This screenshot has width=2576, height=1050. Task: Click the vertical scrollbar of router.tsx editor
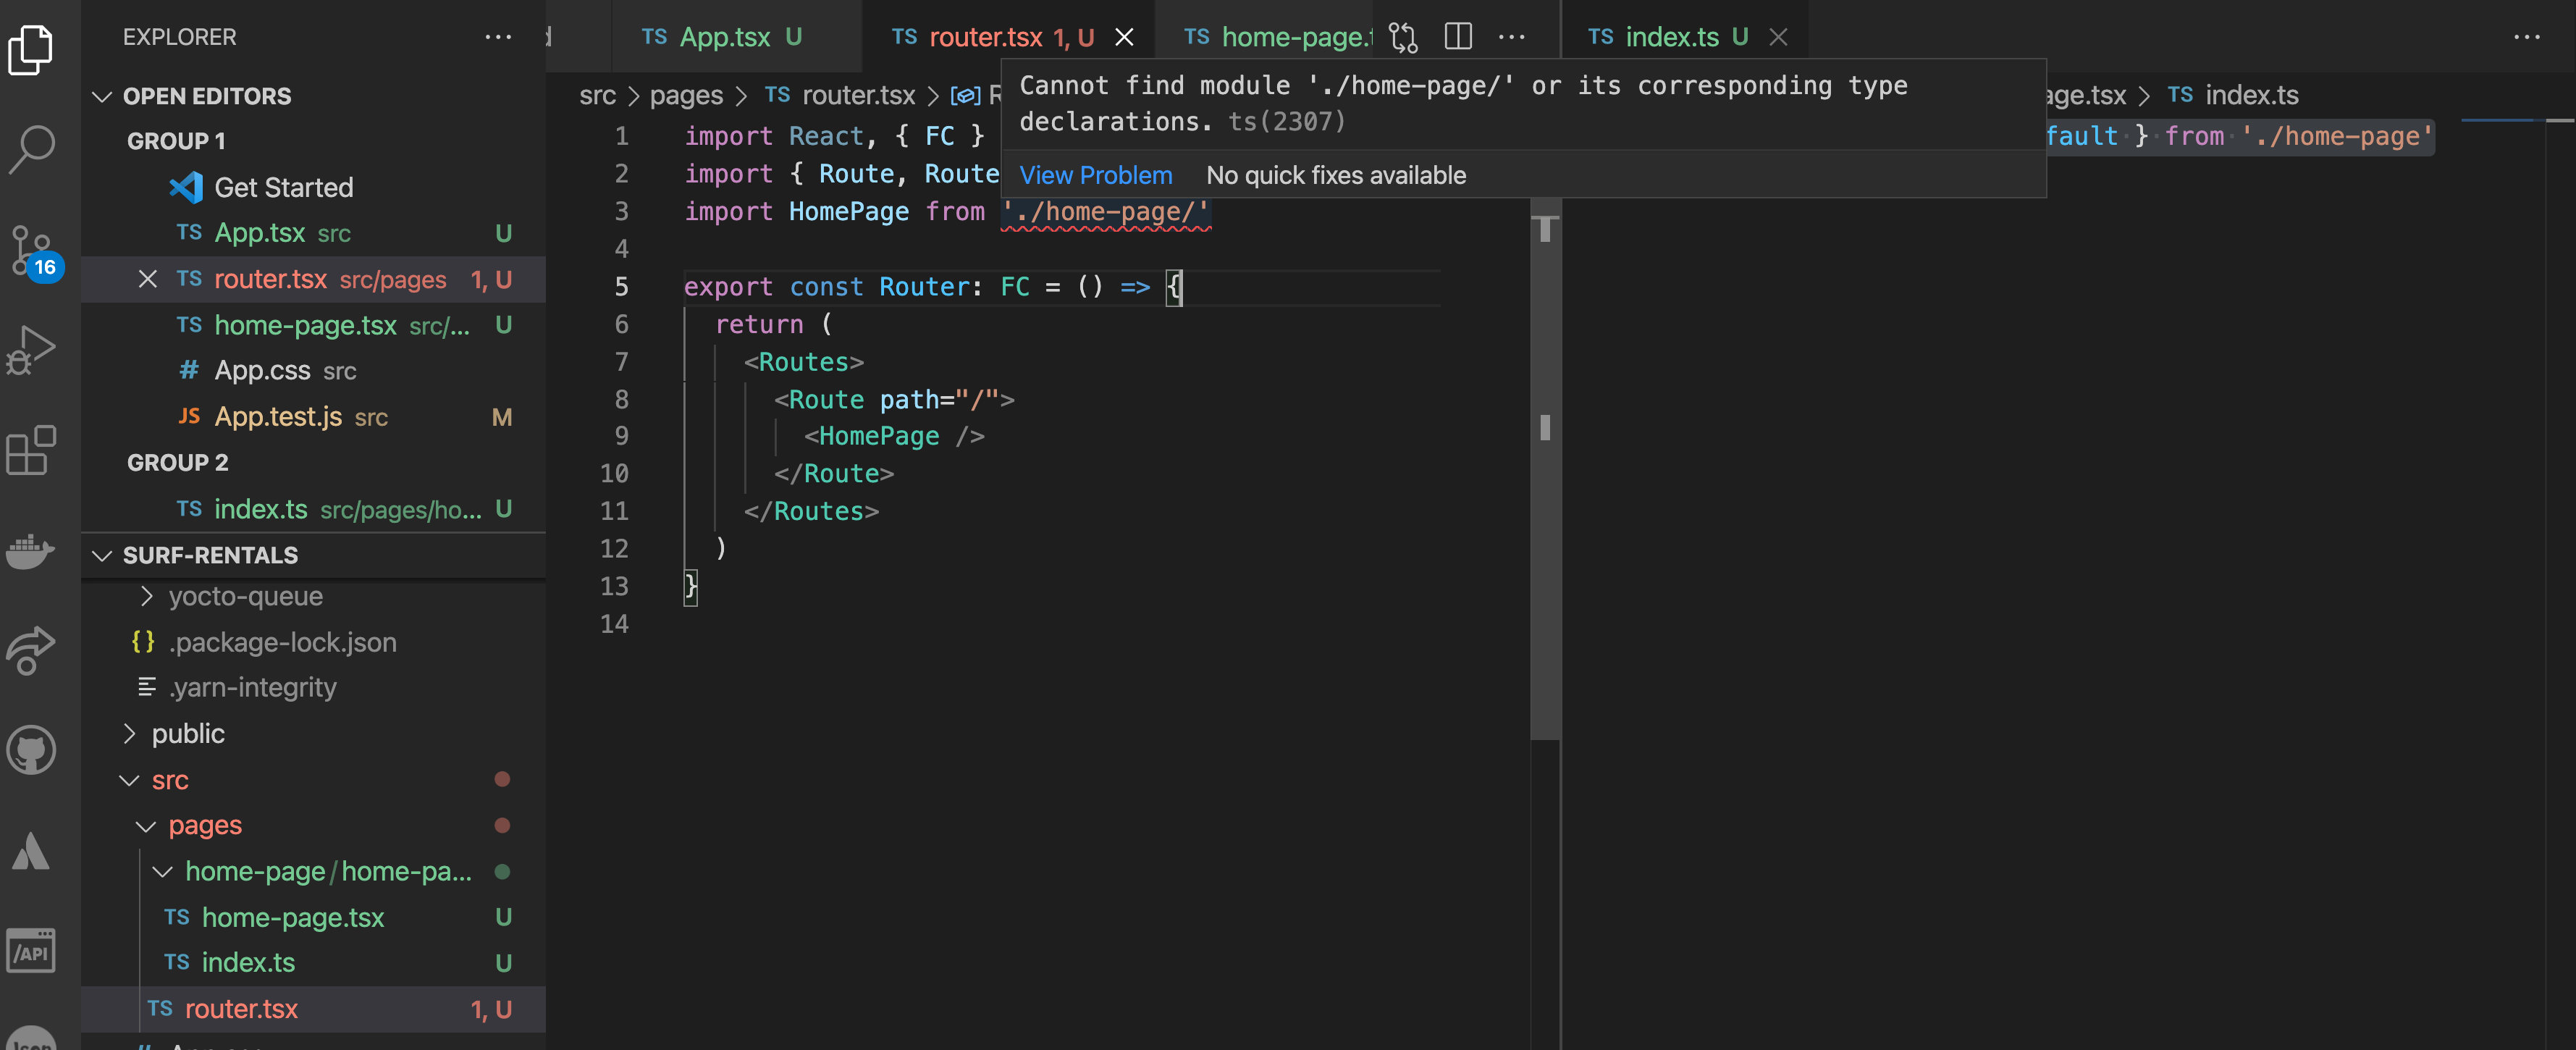point(1545,470)
